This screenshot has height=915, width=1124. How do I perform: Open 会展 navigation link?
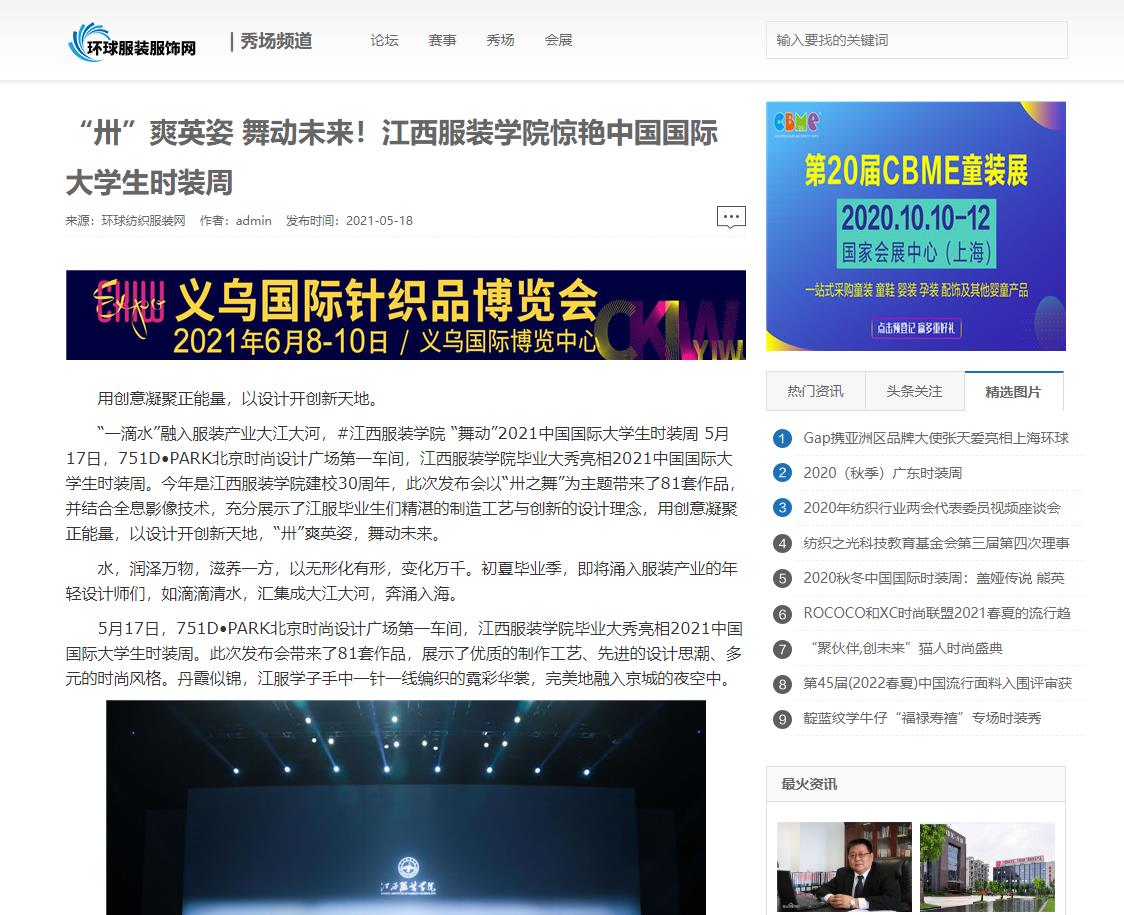[x=558, y=41]
